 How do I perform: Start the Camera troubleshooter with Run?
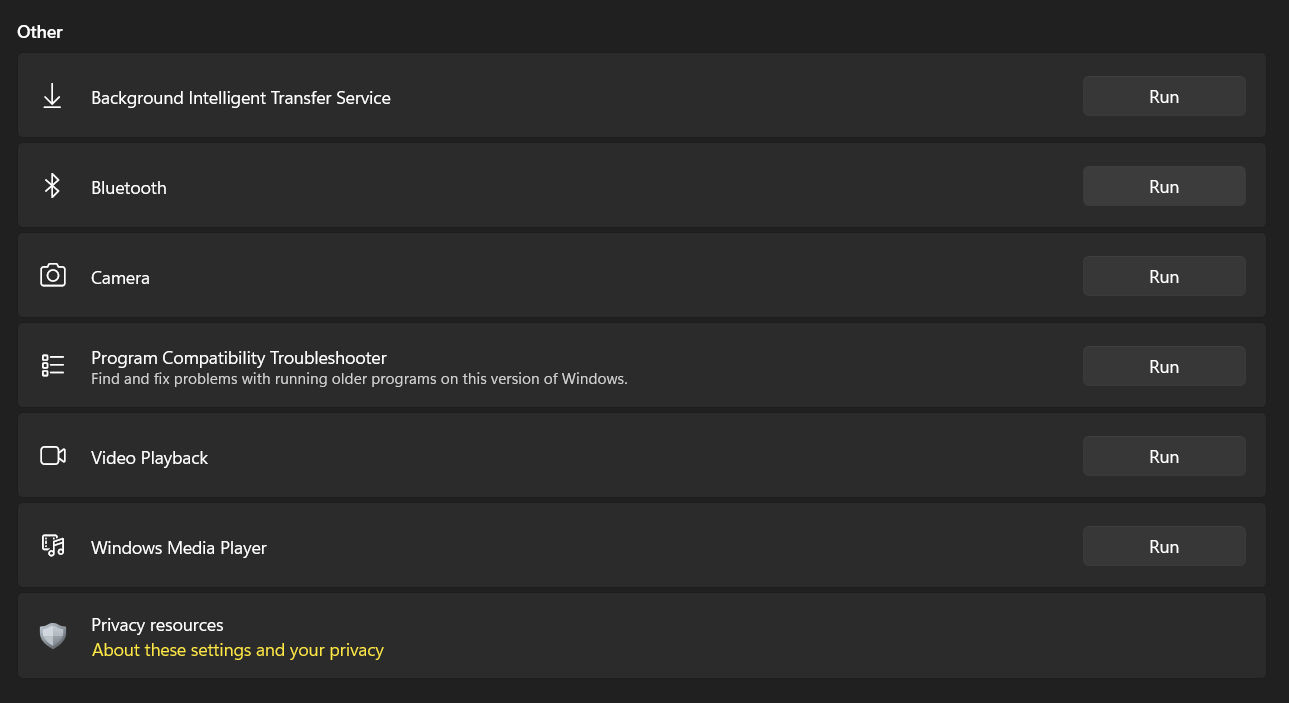pyautogui.click(x=1163, y=277)
